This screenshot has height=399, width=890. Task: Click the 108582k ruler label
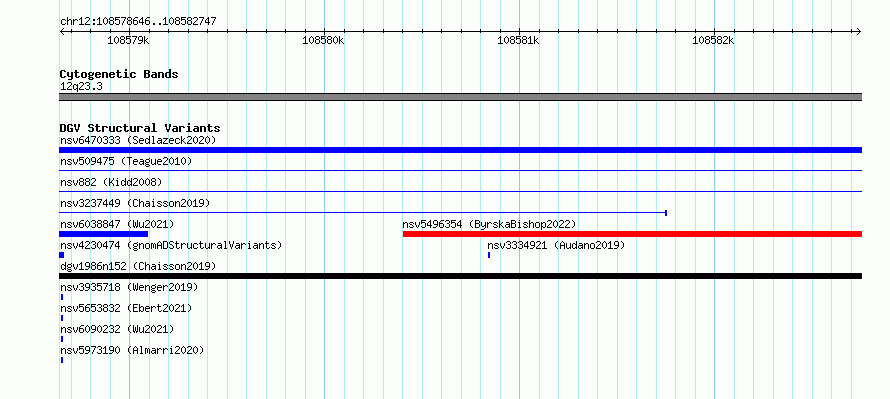[713, 40]
